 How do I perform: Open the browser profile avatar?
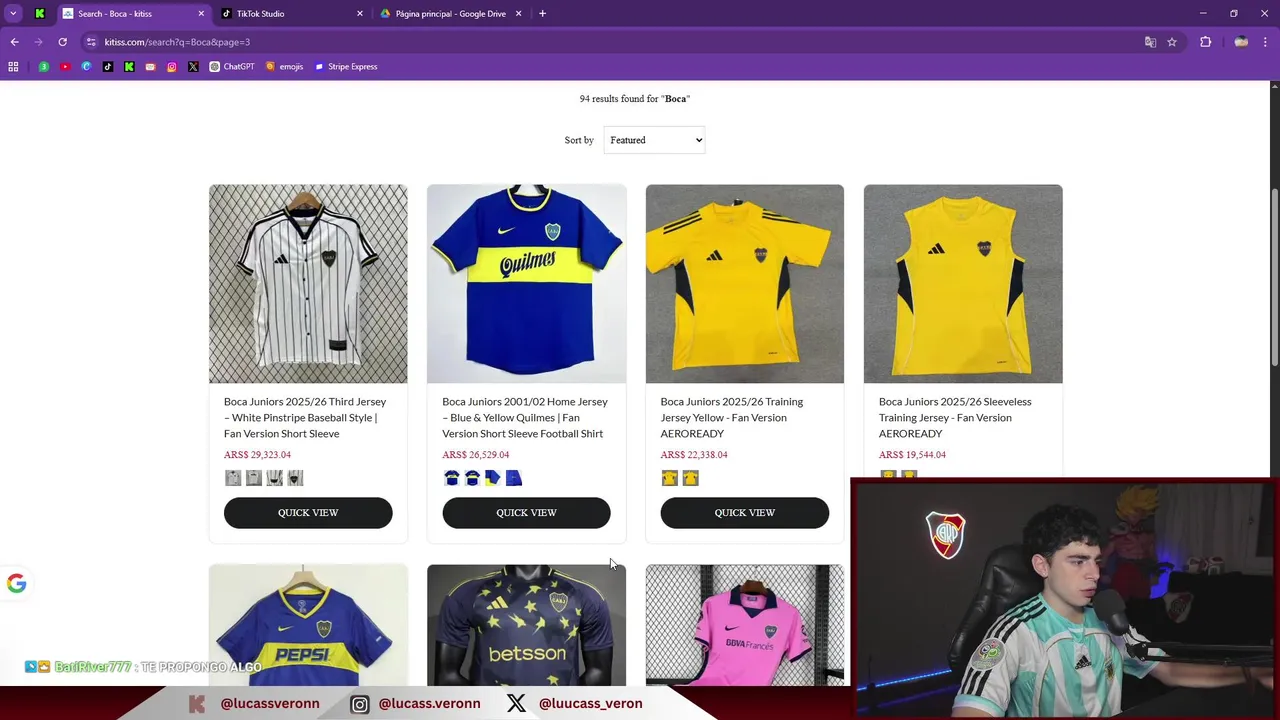coord(1241,42)
